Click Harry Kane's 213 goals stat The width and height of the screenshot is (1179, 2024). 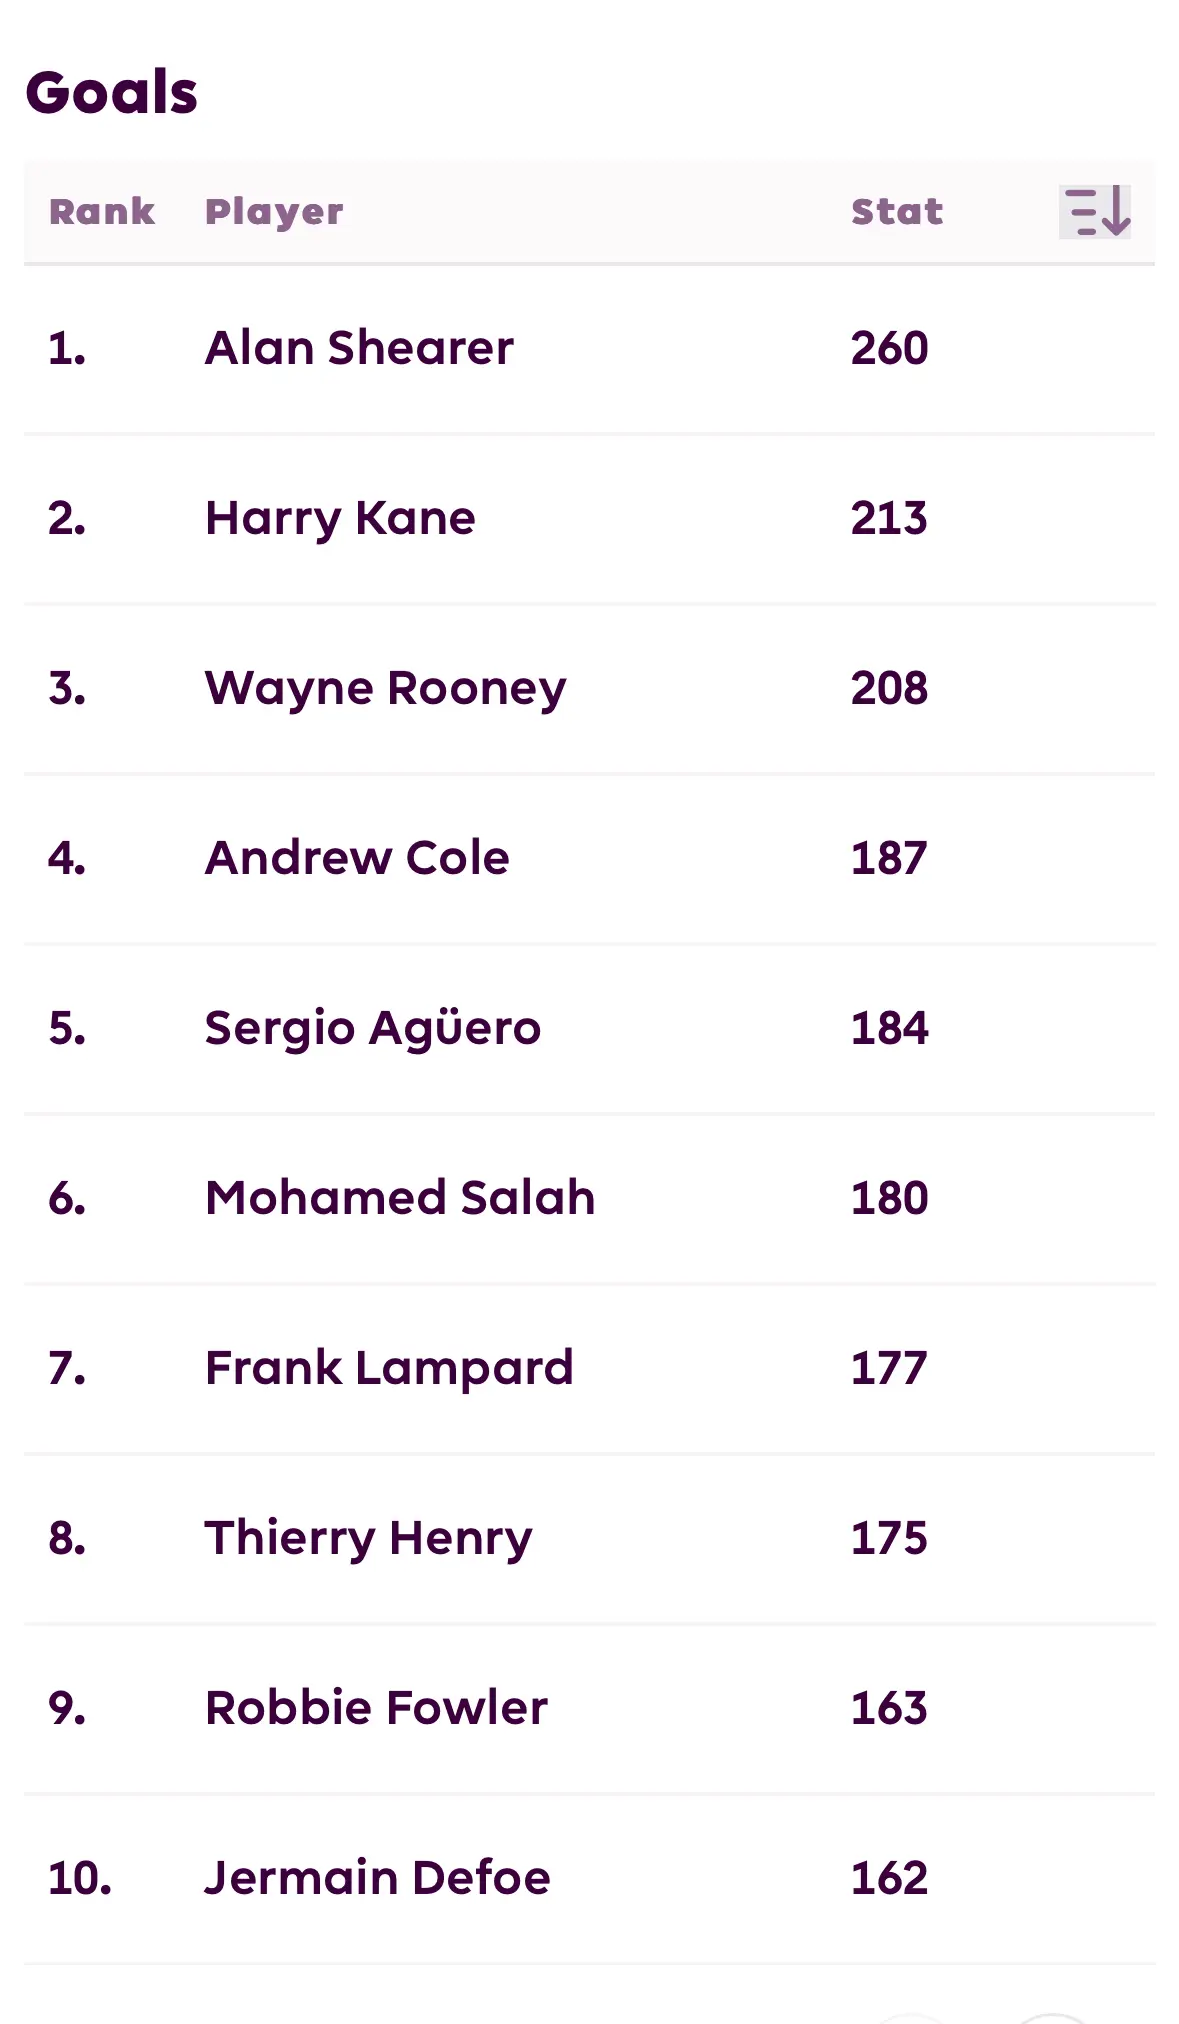(889, 518)
